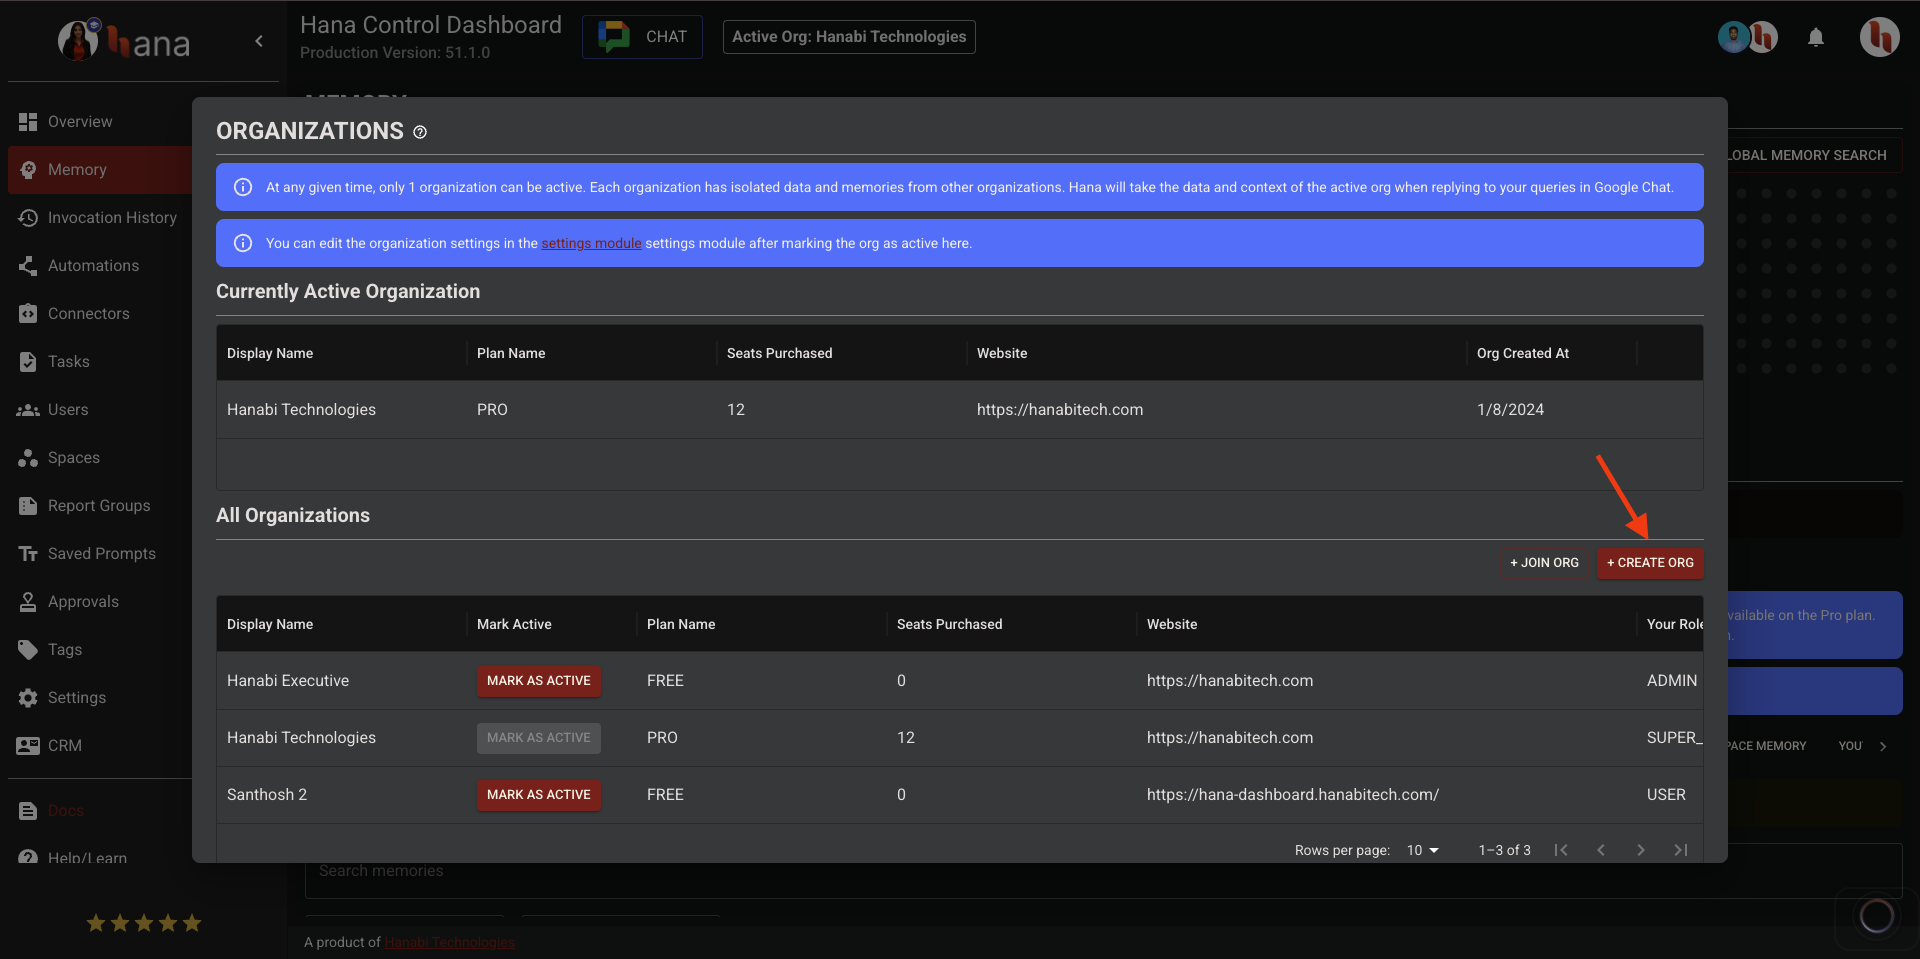
Task: Go to next page of organizations table
Action: pos(1641,850)
